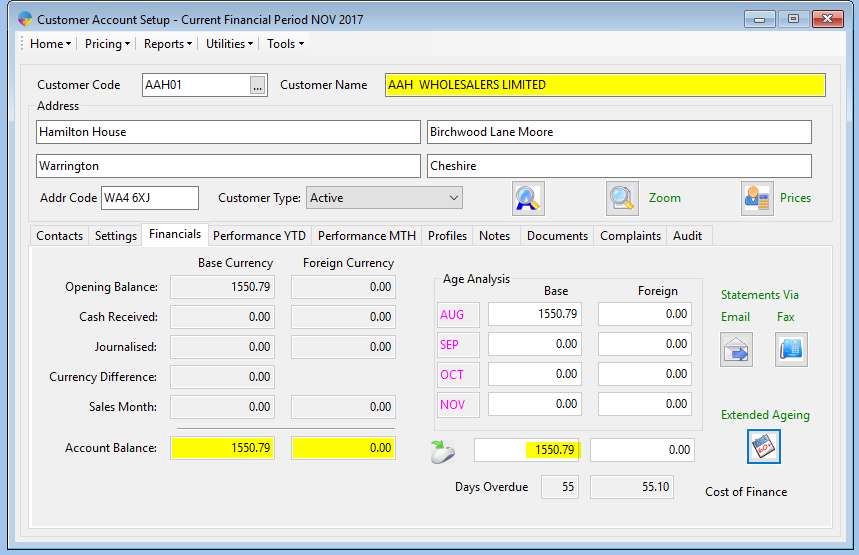859x555 pixels.
Task: Click the Cost of Finance value 55.10
Action: [632, 487]
